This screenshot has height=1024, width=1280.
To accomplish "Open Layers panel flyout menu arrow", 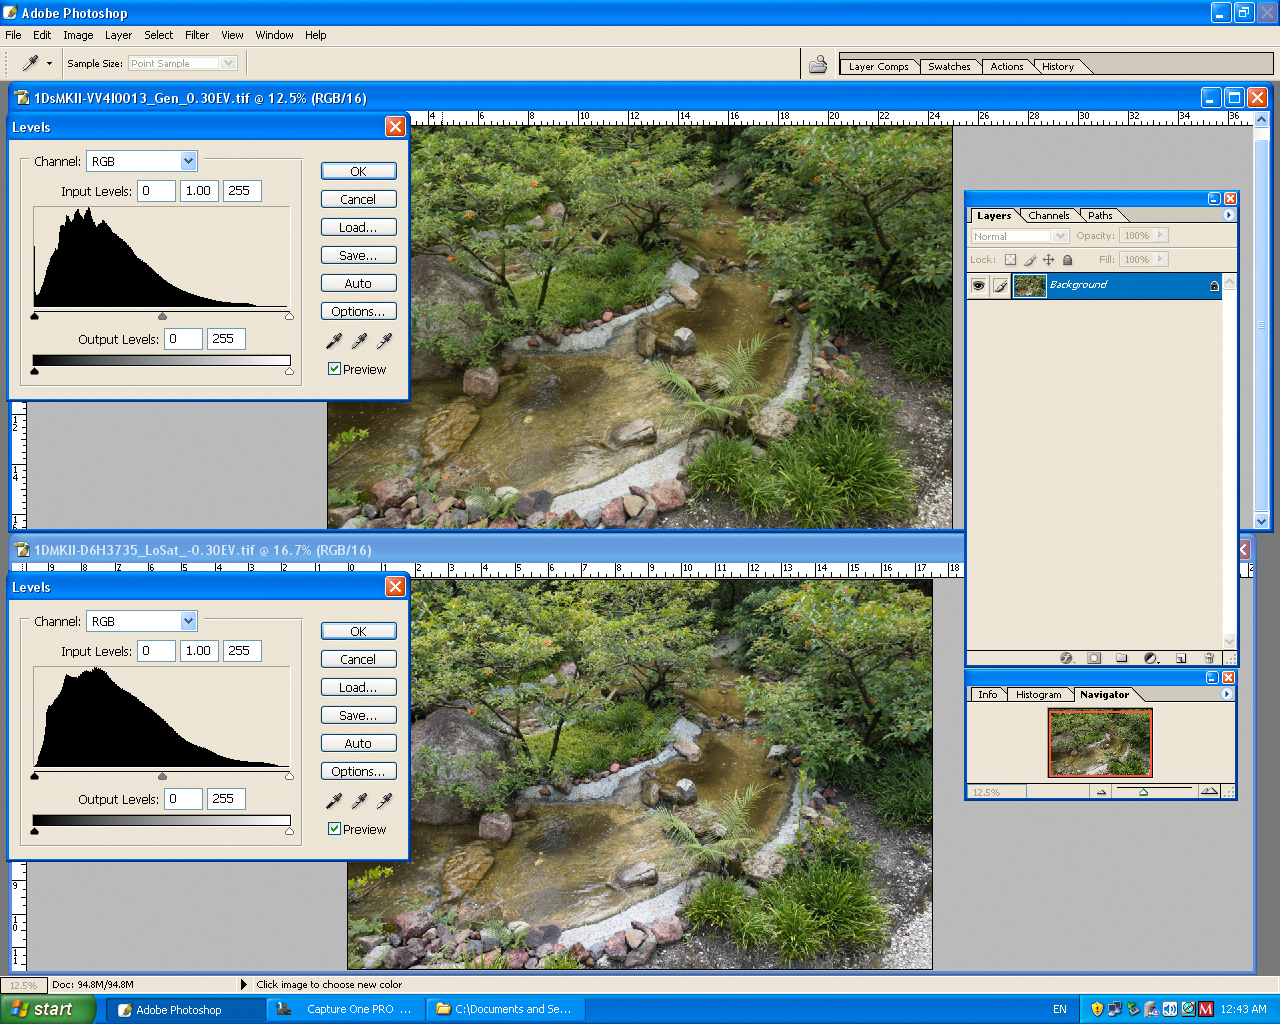I will (x=1229, y=215).
